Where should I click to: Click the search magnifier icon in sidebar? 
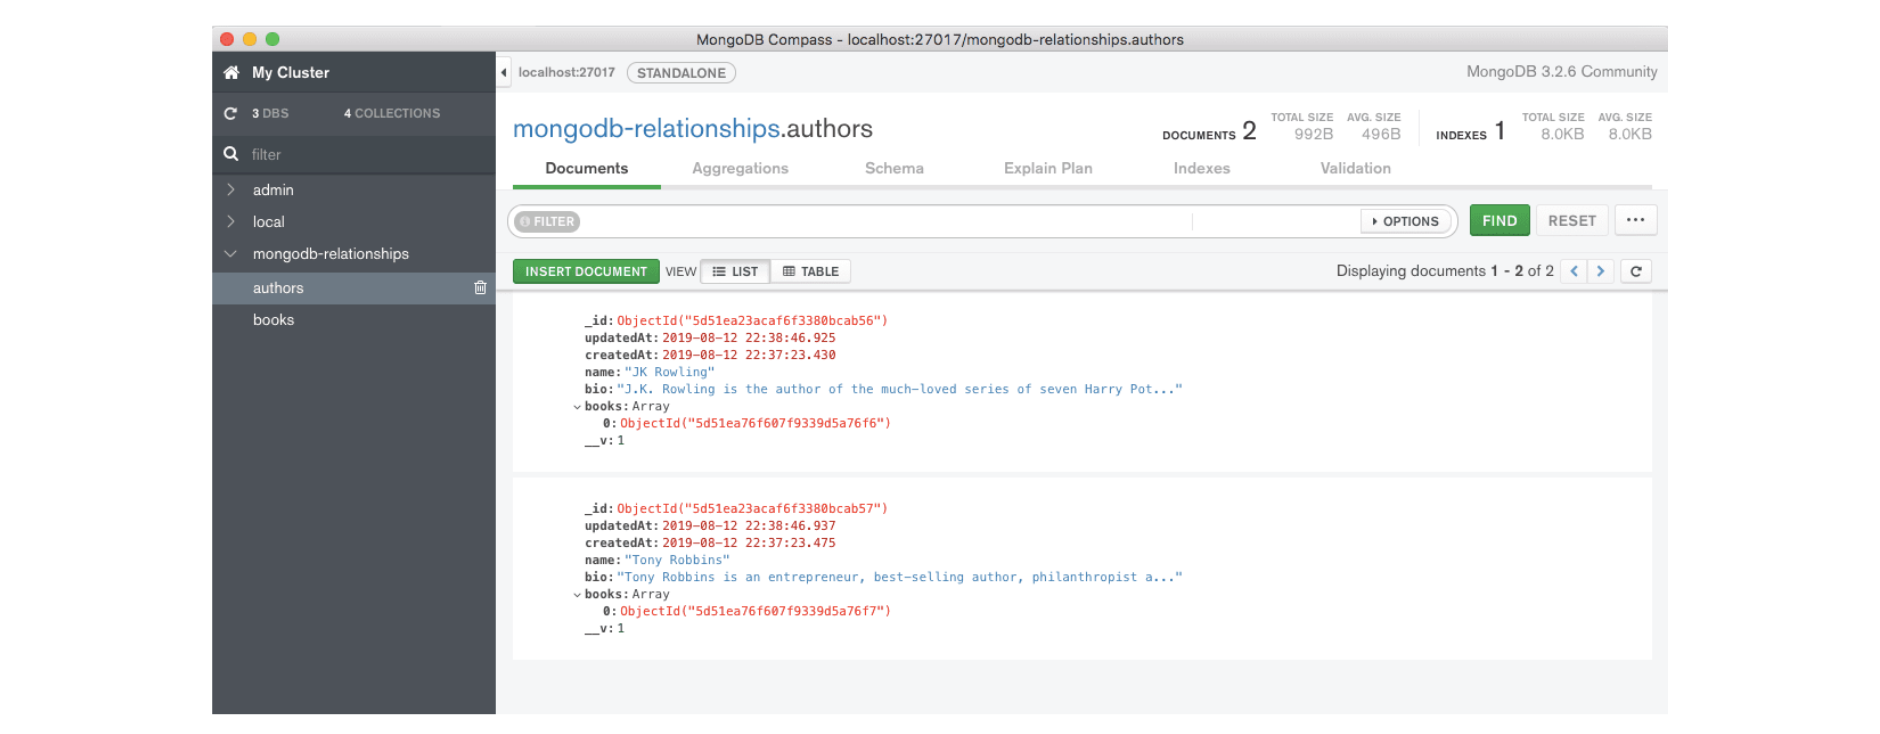[231, 154]
